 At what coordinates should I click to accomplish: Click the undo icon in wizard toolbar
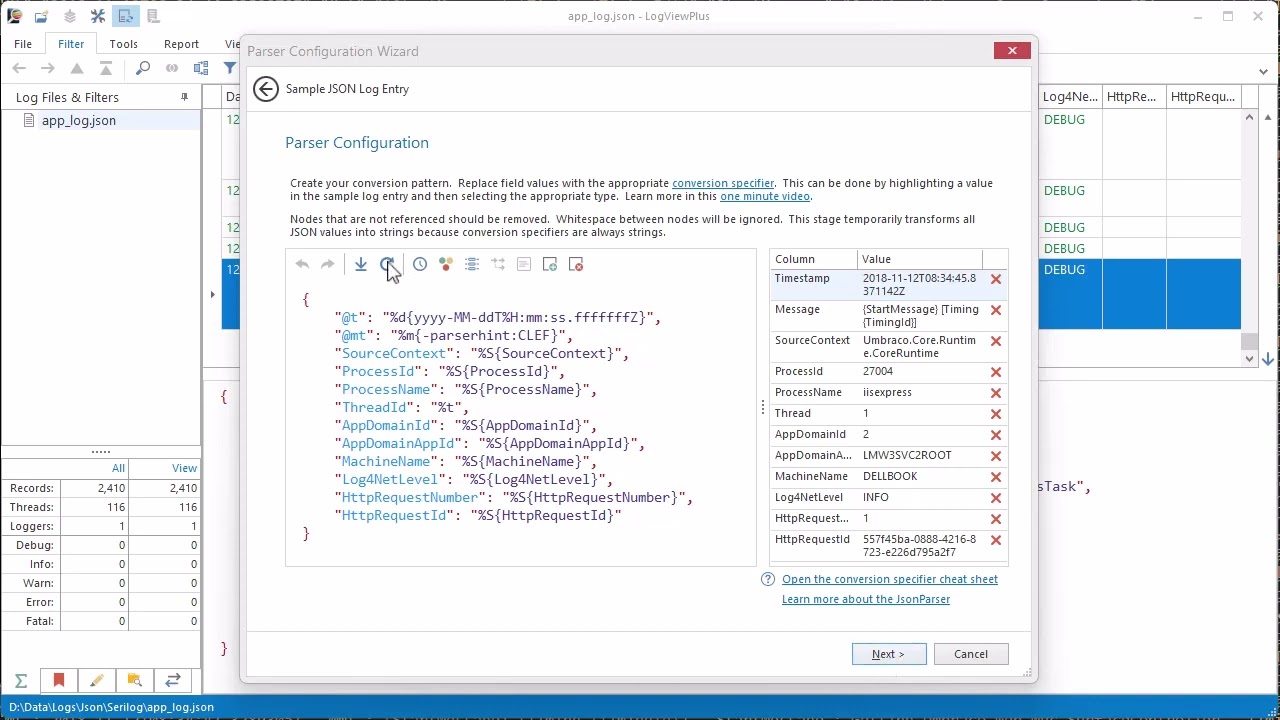pyautogui.click(x=302, y=264)
